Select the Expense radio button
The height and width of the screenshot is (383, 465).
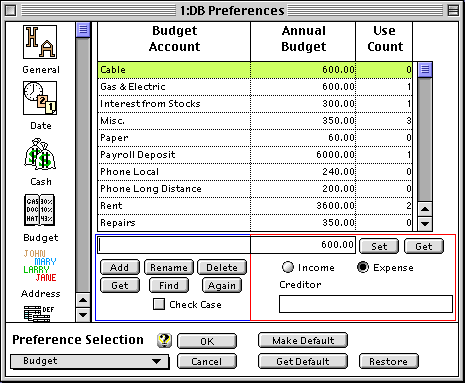363,267
